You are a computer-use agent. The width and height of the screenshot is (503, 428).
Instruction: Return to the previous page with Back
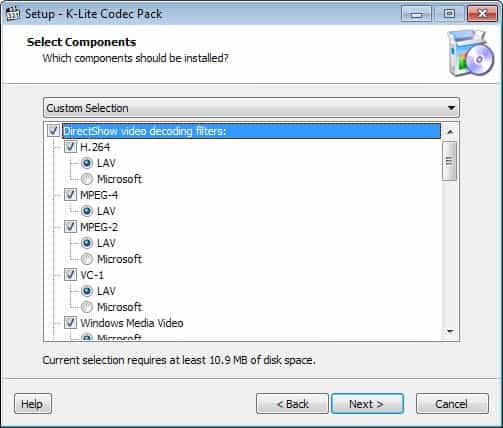click(292, 404)
